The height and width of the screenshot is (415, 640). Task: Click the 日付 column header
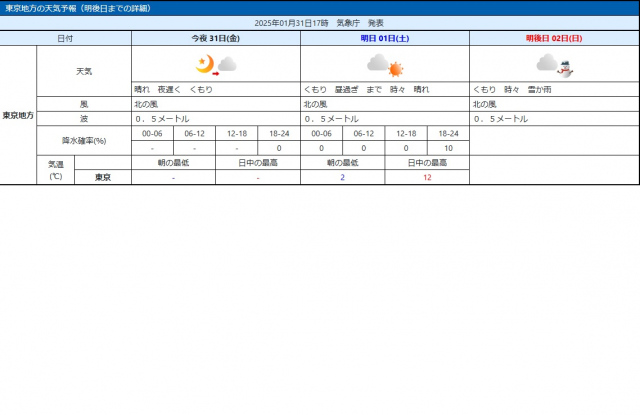point(65,38)
